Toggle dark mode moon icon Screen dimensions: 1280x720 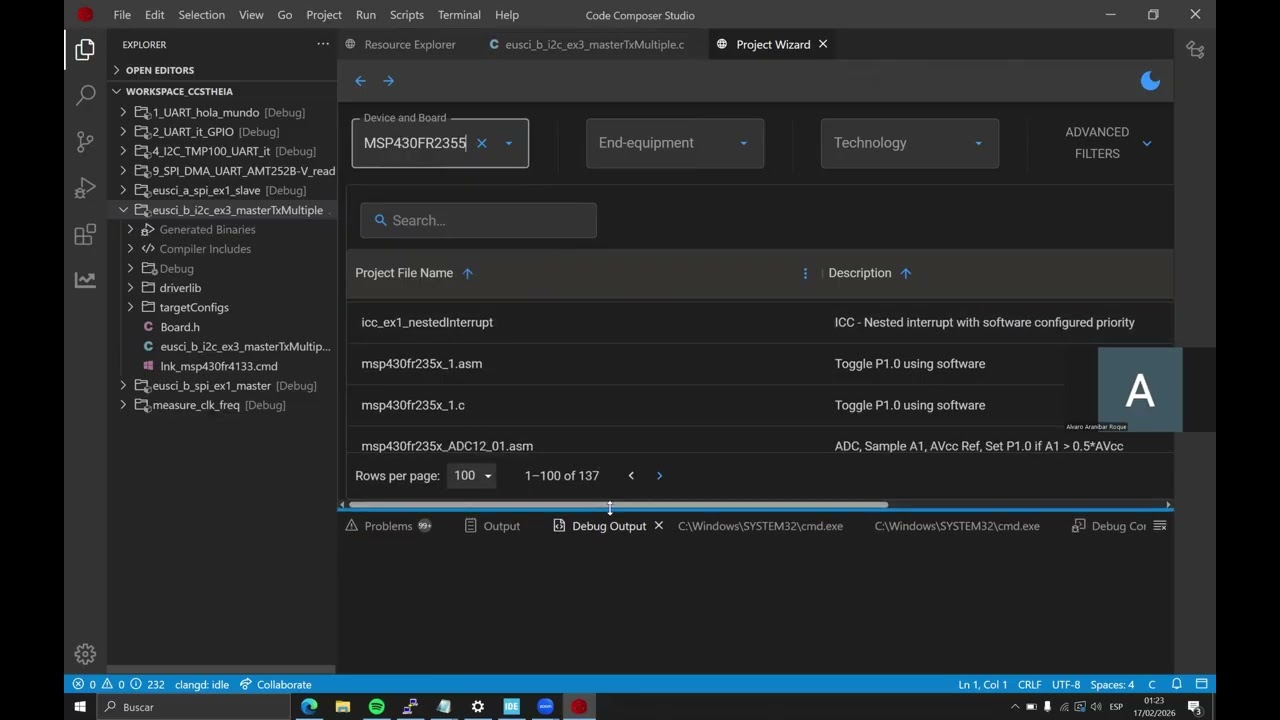pyautogui.click(x=1150, y=81)
